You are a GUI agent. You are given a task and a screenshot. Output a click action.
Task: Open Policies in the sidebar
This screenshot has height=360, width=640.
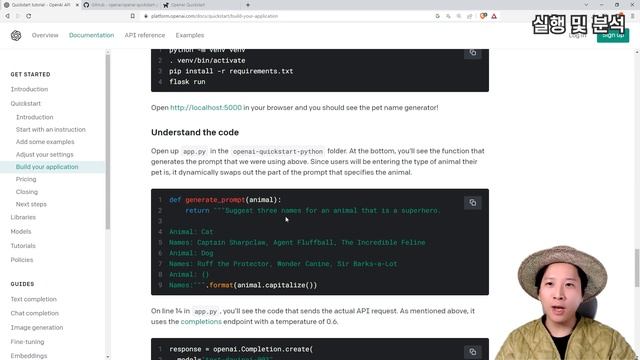22,260
